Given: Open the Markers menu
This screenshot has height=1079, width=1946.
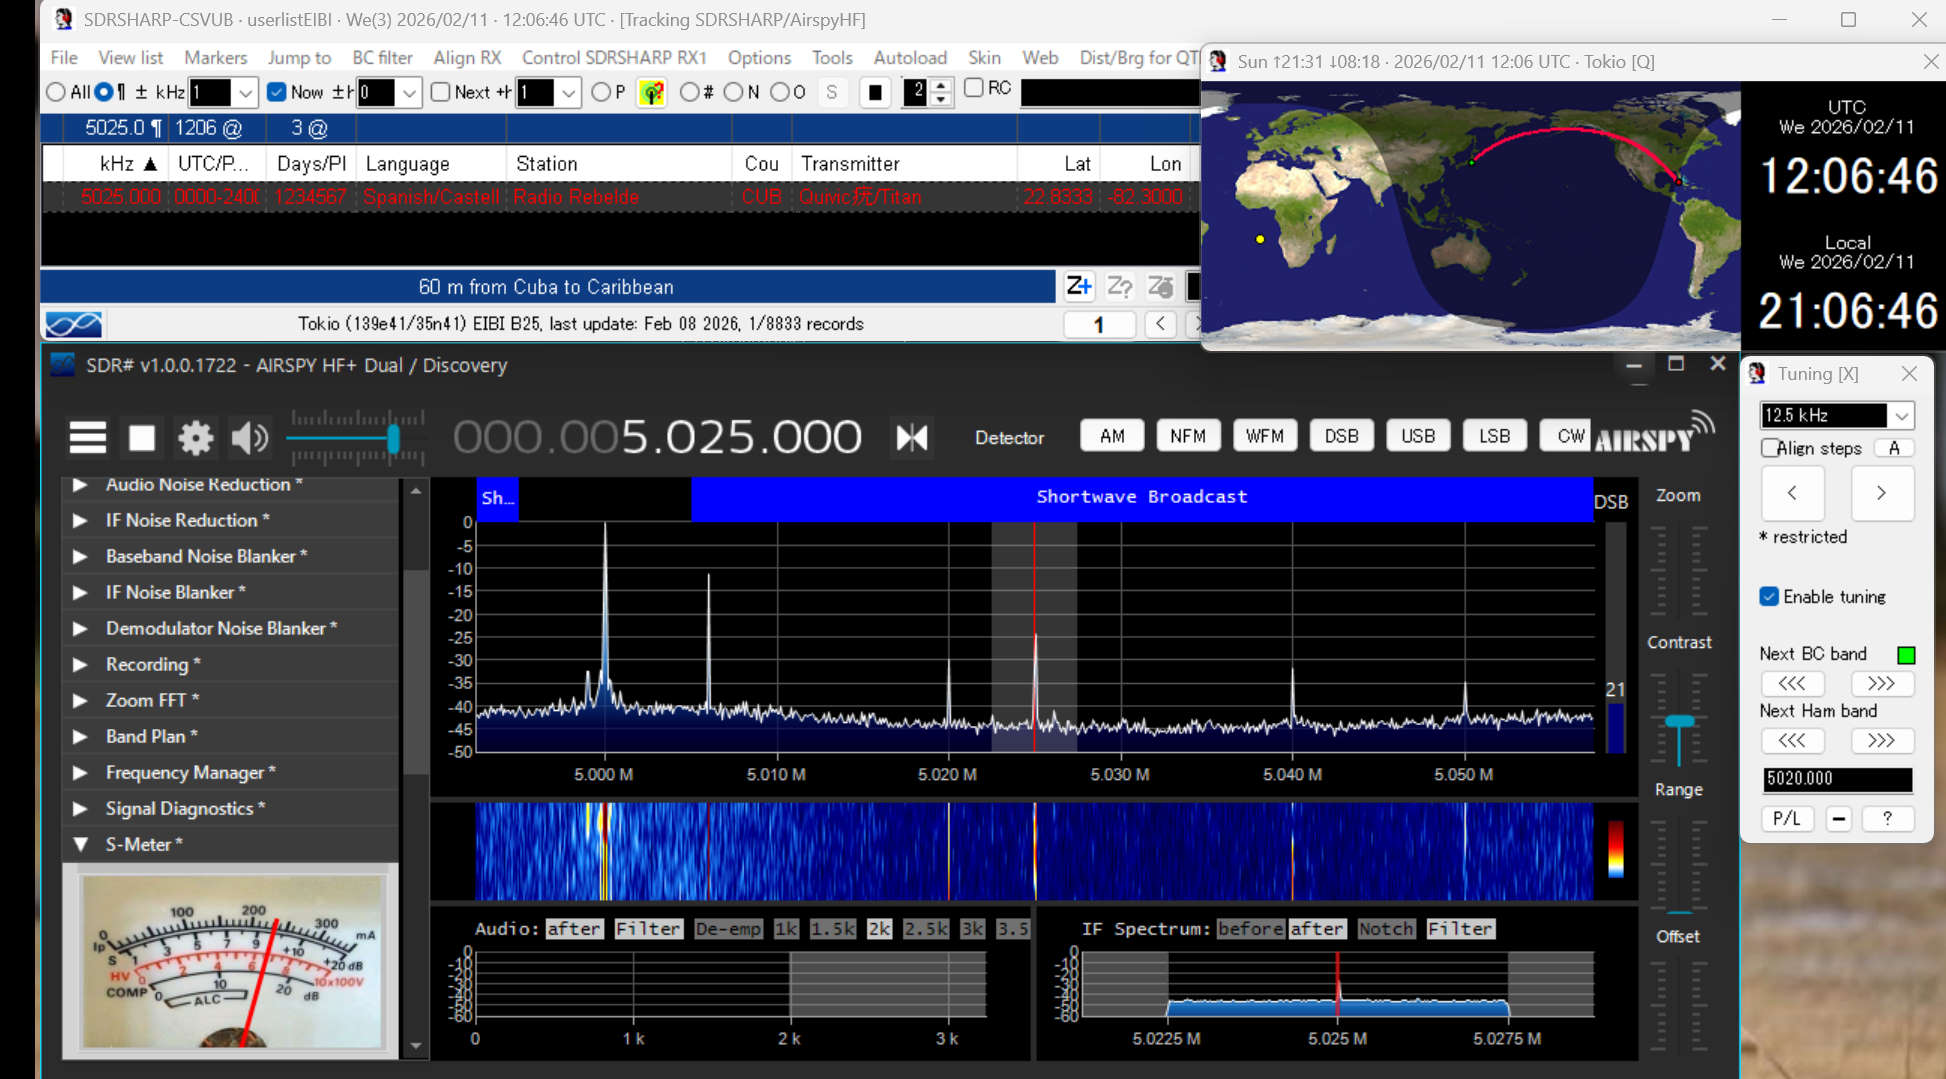Looking at the screenshot, I should coord(215,57).
